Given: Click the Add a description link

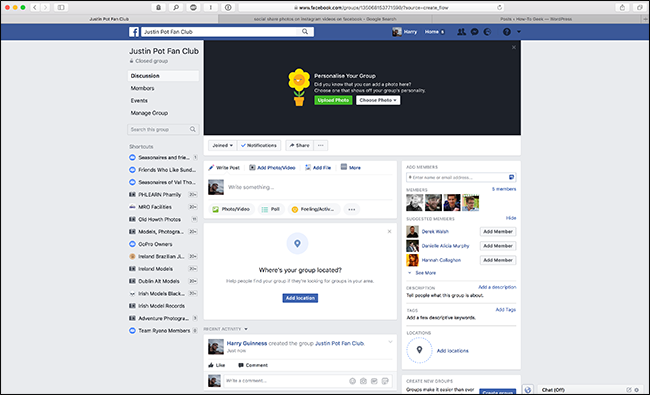Looking at the screenshot, I should coord(497,287).
